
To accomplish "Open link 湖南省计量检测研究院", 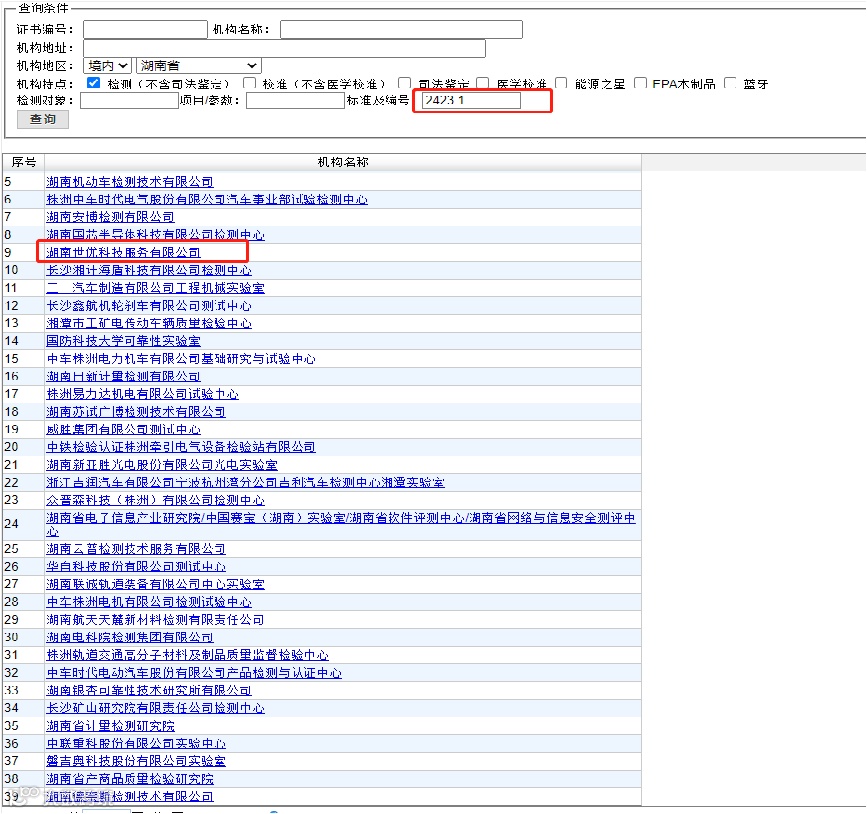I will click(111, 726).
